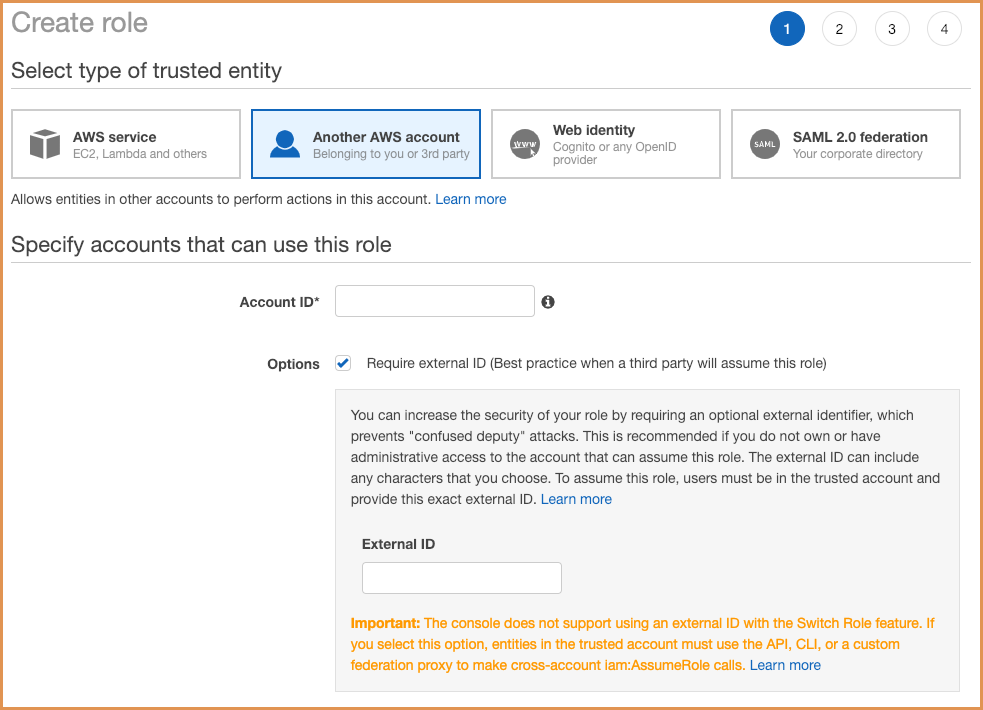This screenshot has width=983, height=710.
Task: Click the Account ID text field
Action: coord(435,301)
